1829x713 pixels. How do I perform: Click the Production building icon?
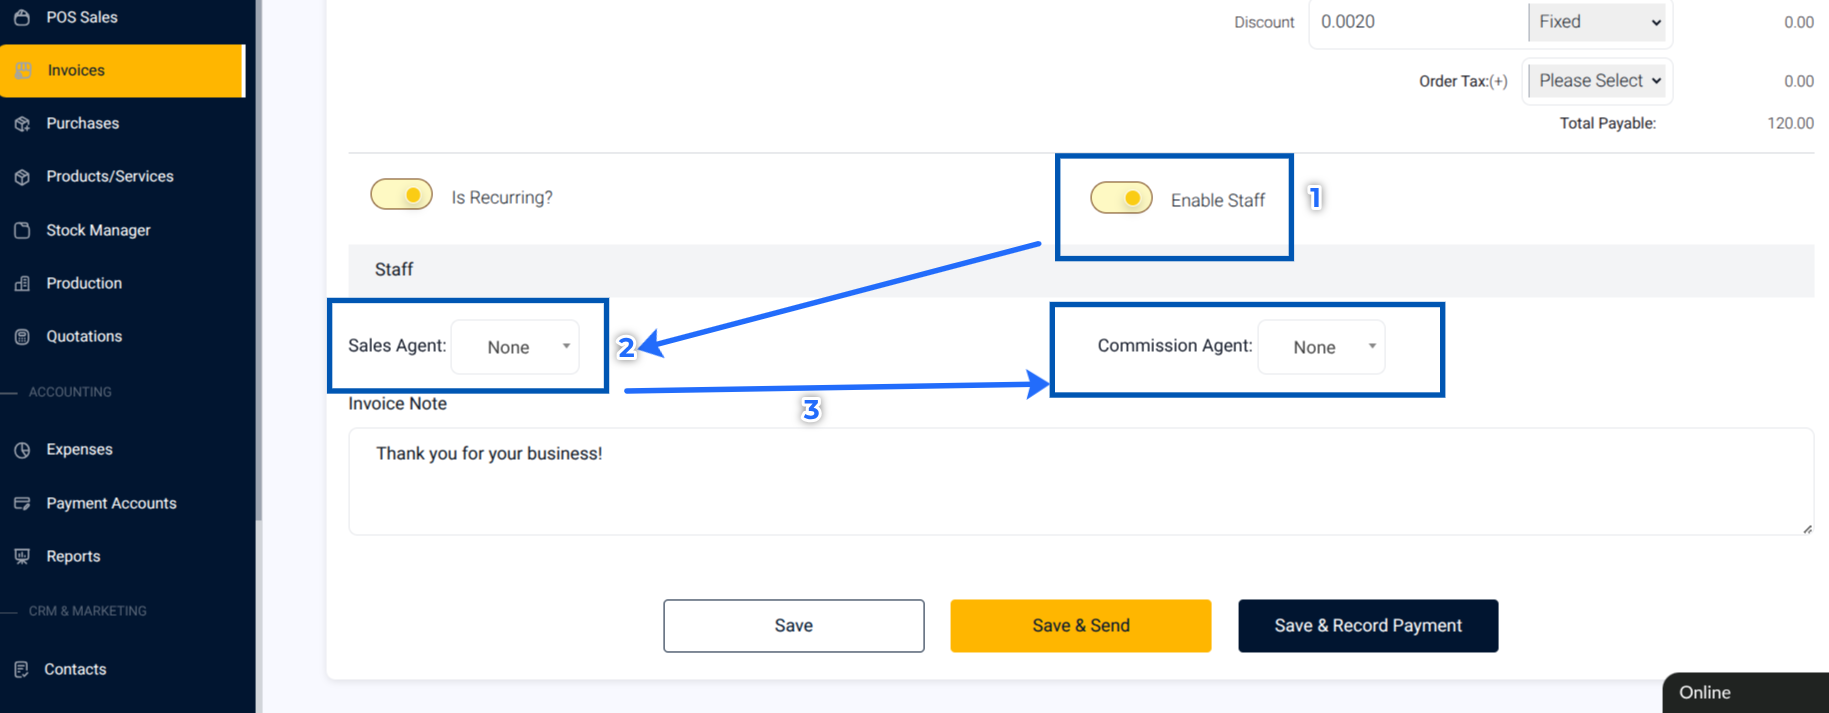pyautogui.click(x=22, y=284)
